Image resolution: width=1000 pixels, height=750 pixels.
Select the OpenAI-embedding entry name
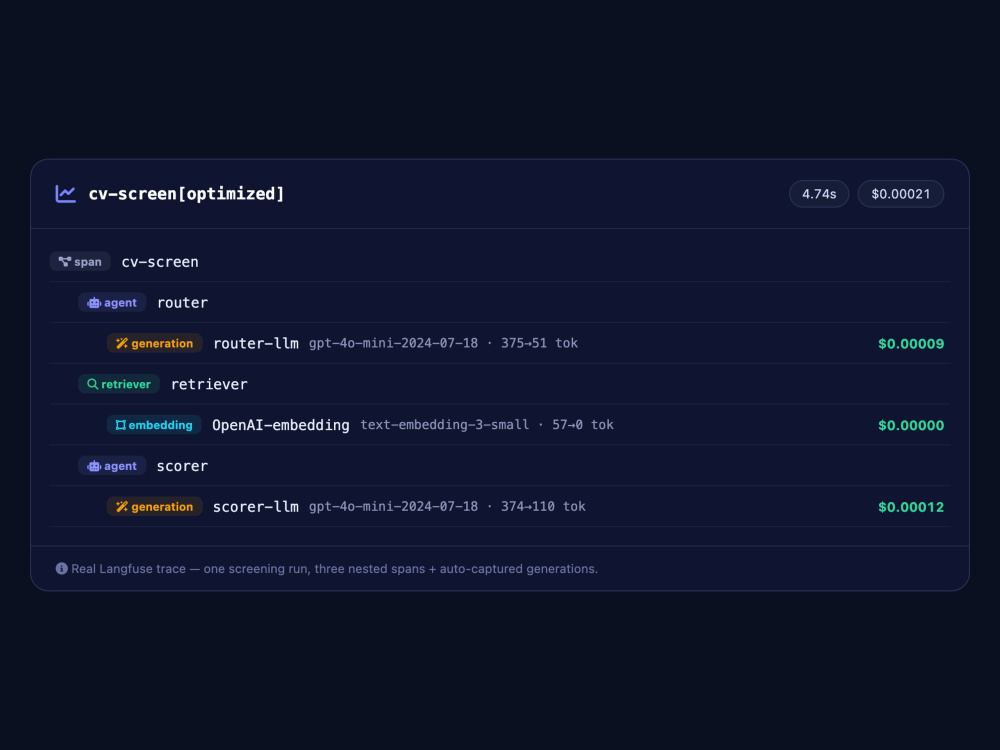281,425
